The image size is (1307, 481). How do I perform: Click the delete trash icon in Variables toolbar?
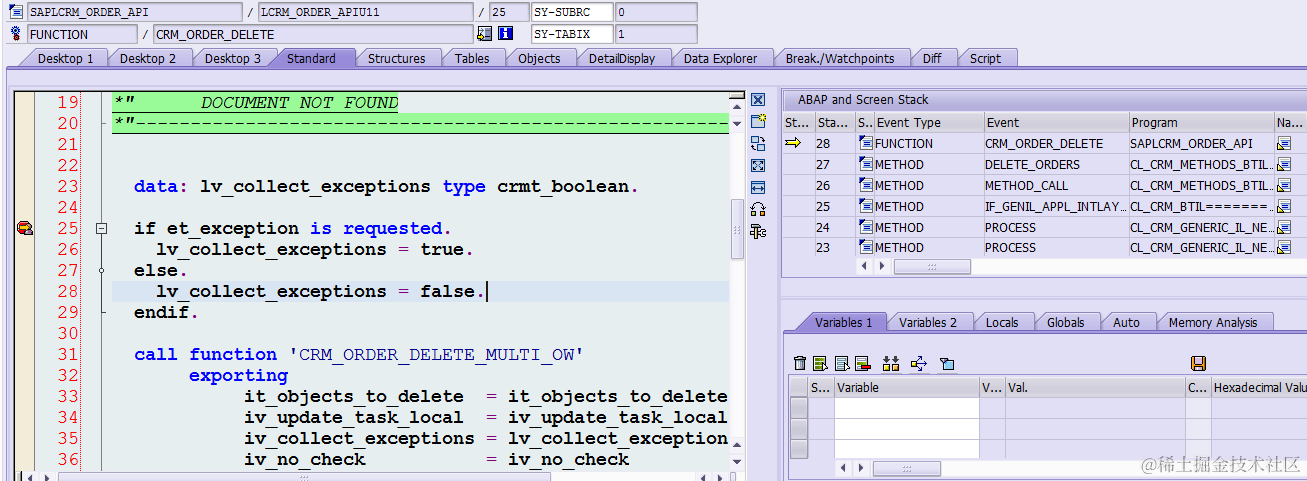click(800, 363)
